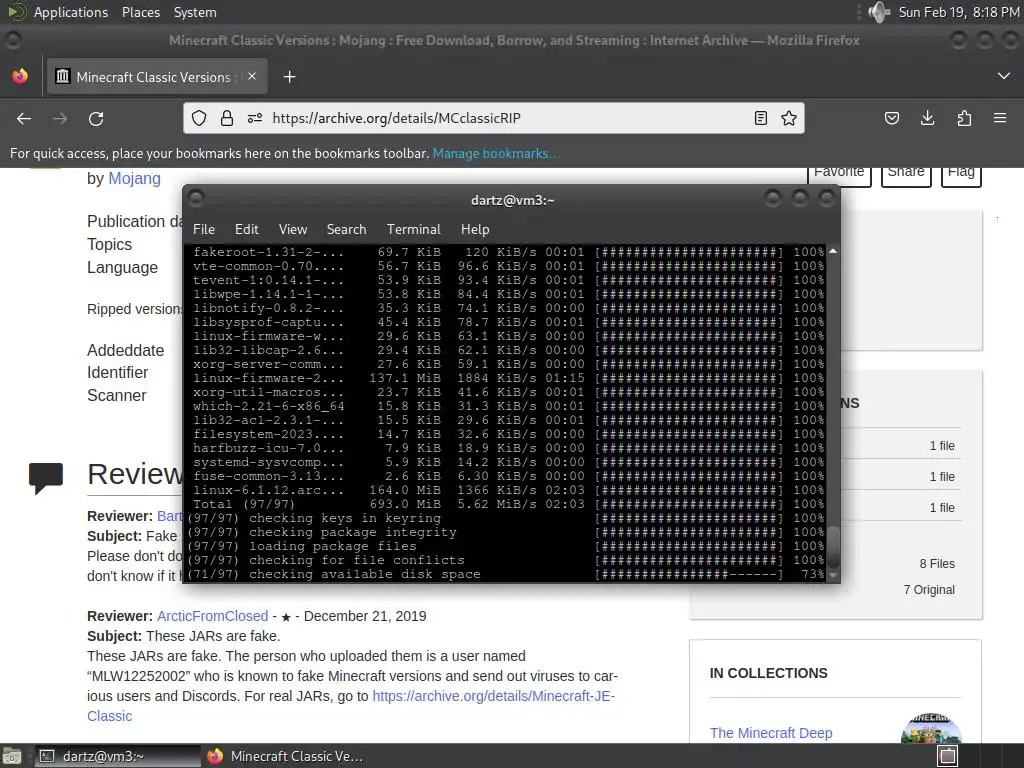
Task: Reload the page in Firefox
Action: tap(96, 118)
